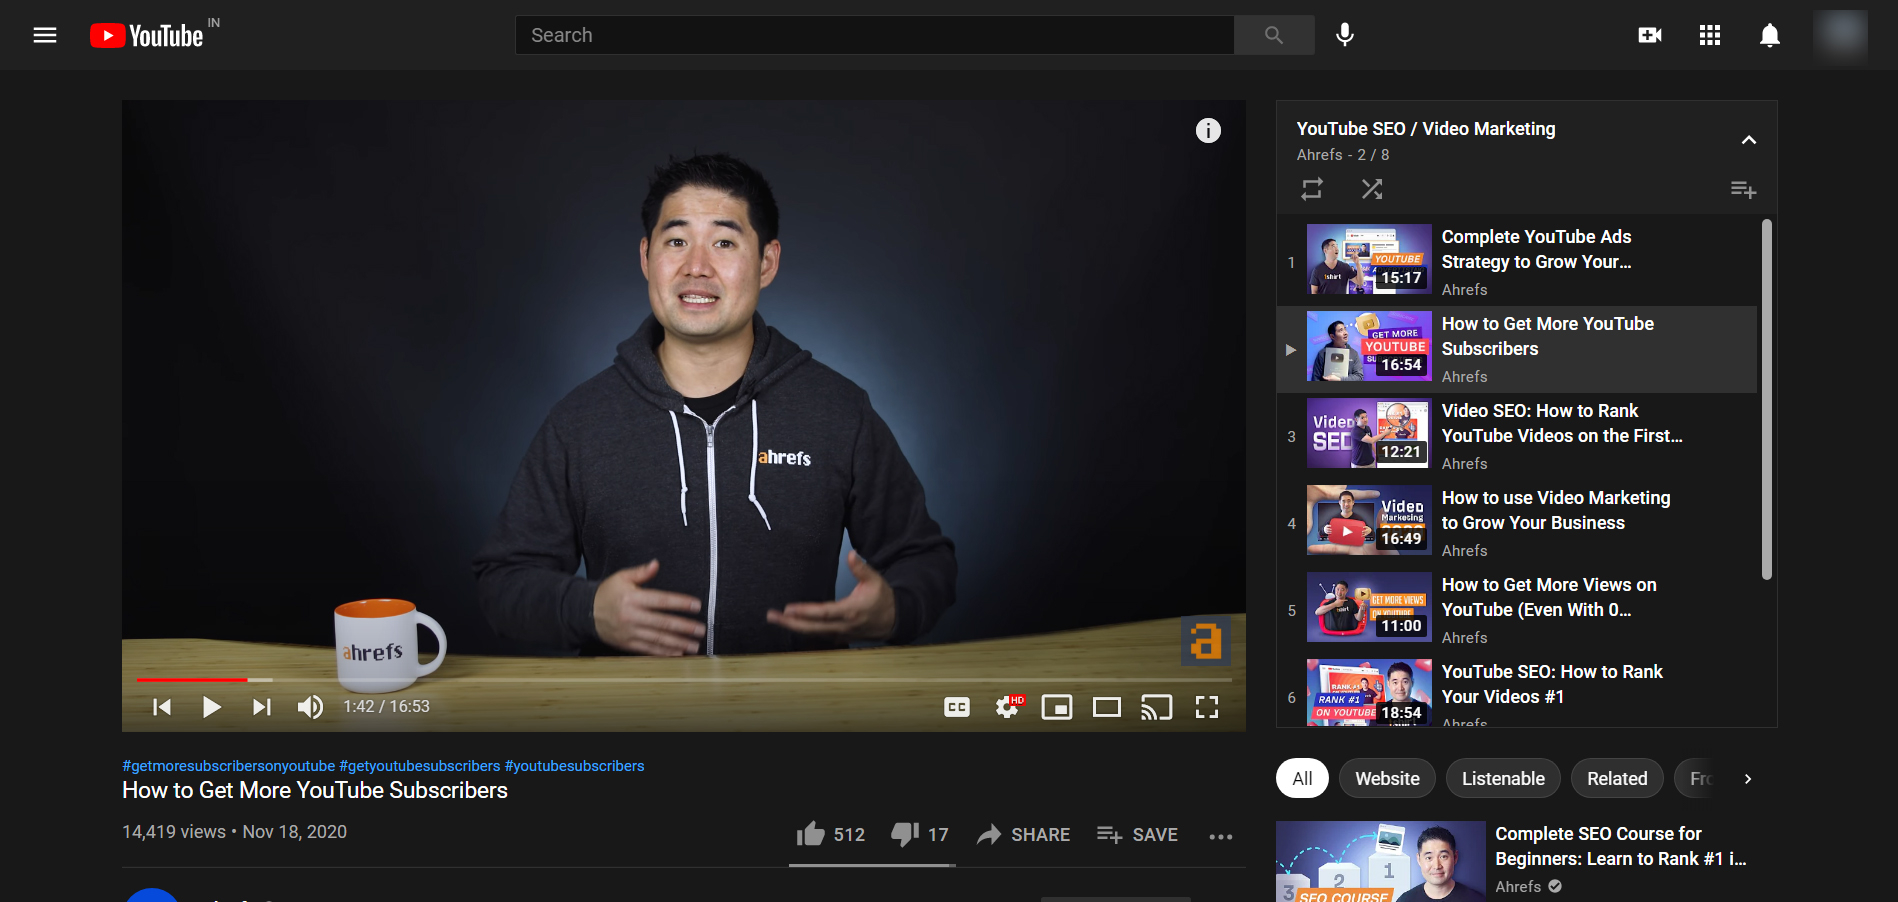Screen dimensions: 1898x902
Task: Open the notifications bell
Action: coord(1770,35)
